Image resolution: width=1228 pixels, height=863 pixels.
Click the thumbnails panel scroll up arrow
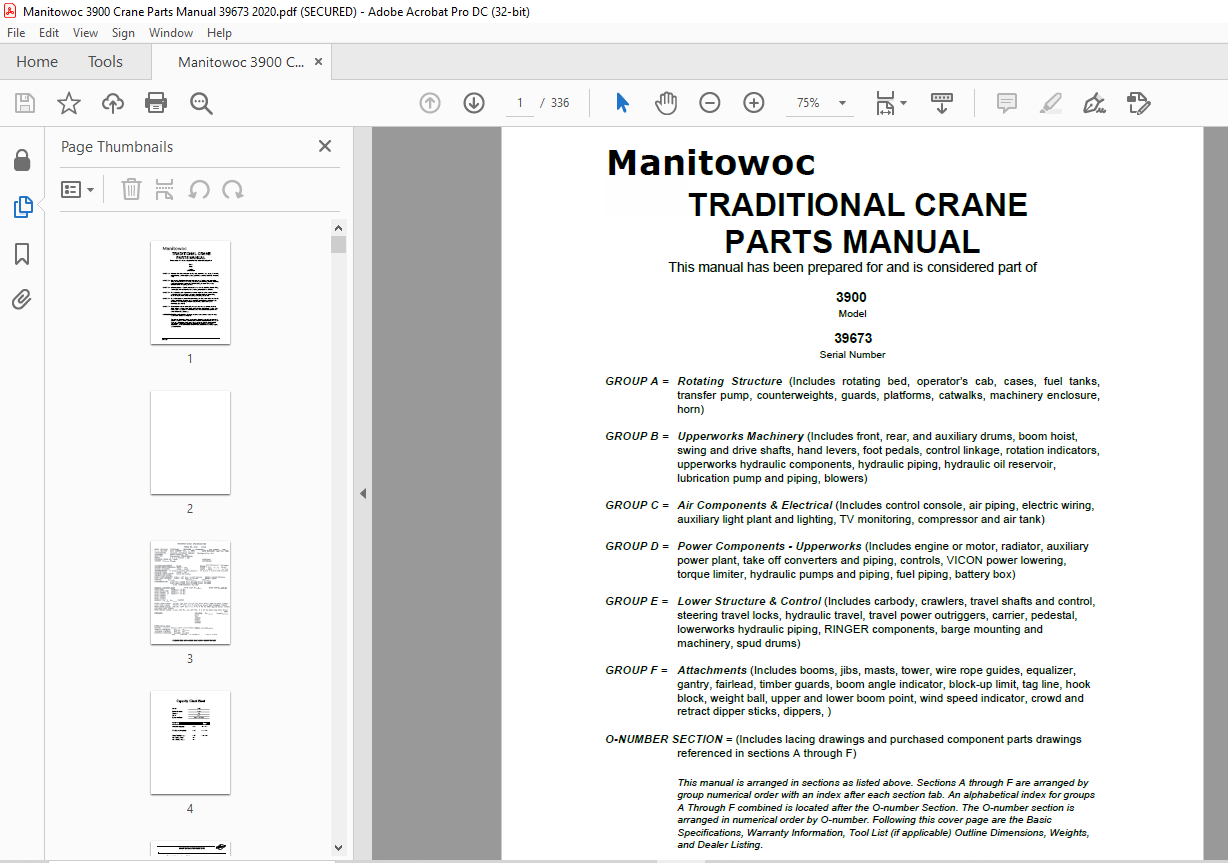339,227
